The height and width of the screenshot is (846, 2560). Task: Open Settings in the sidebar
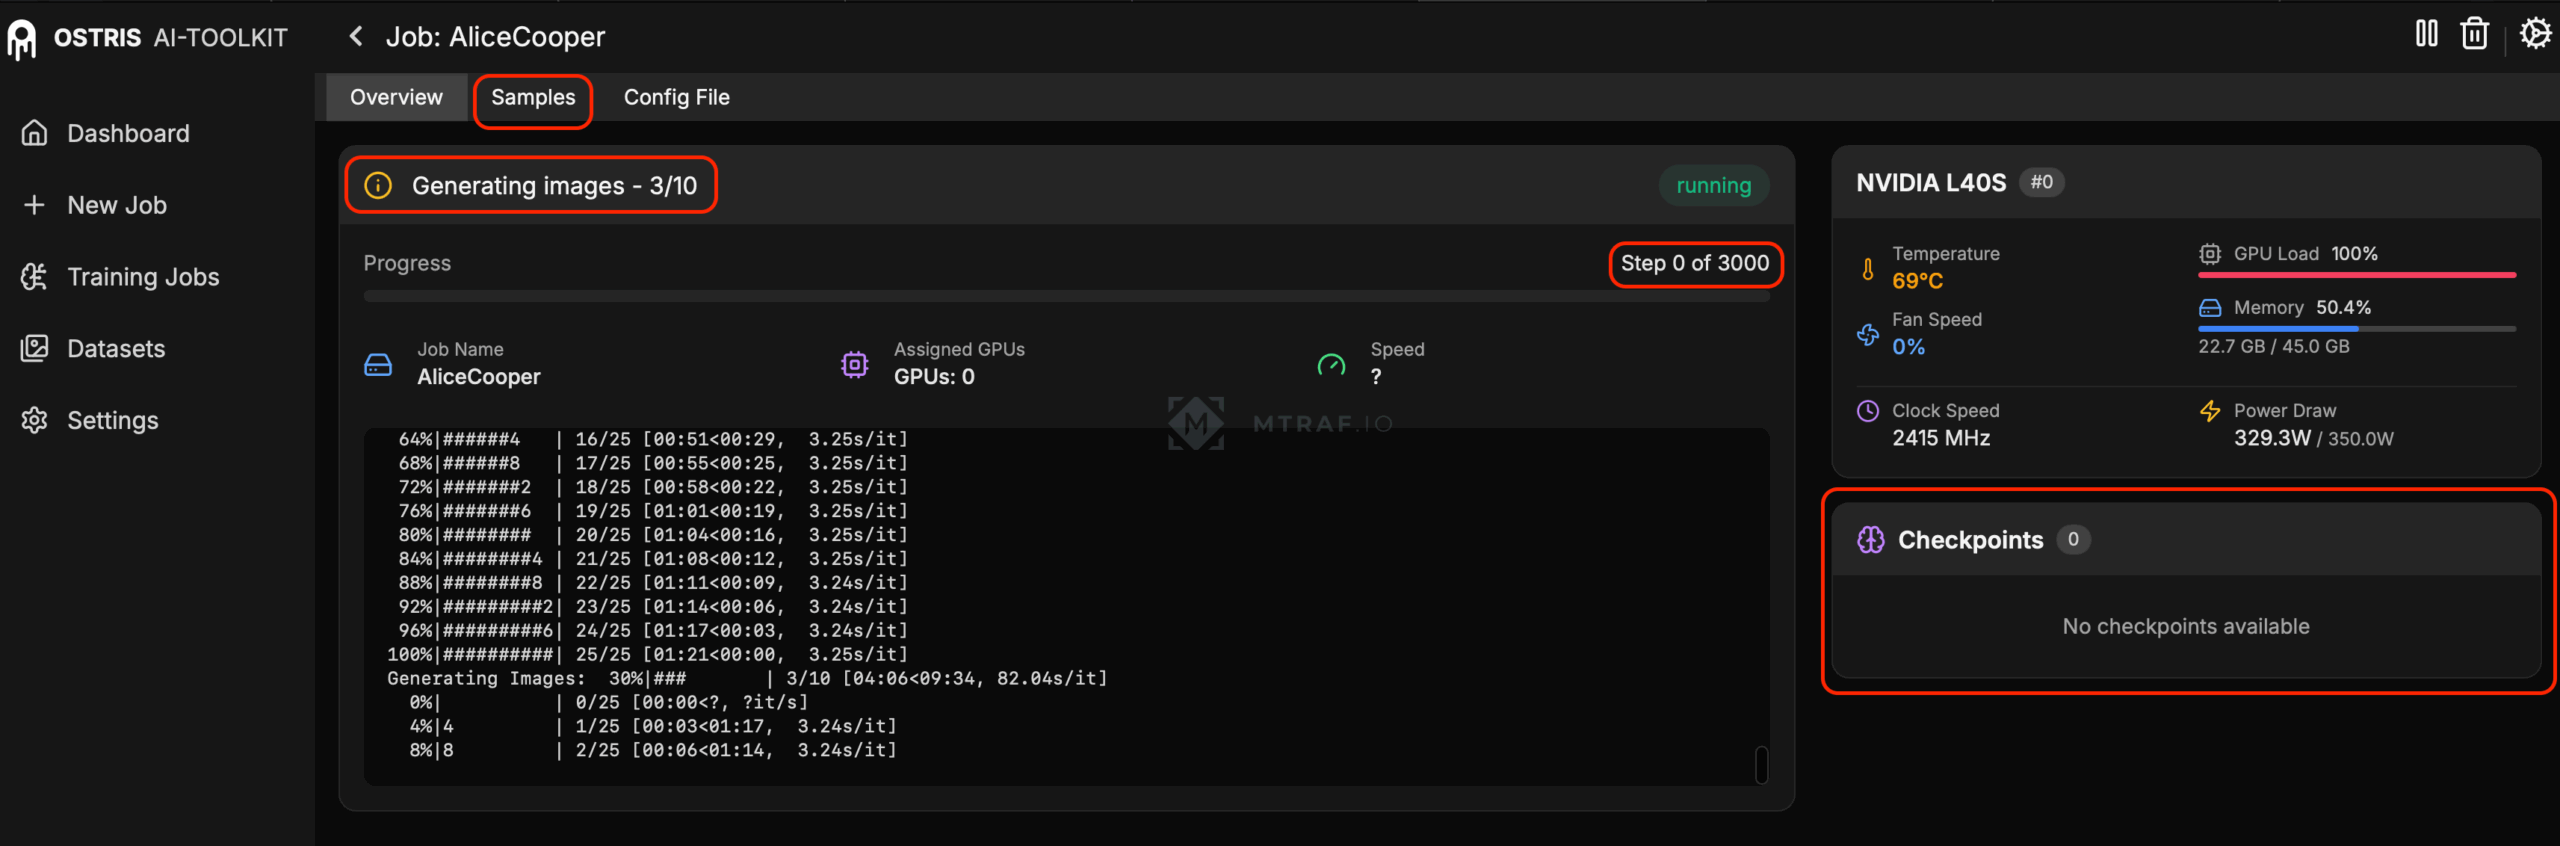(112, 421)
